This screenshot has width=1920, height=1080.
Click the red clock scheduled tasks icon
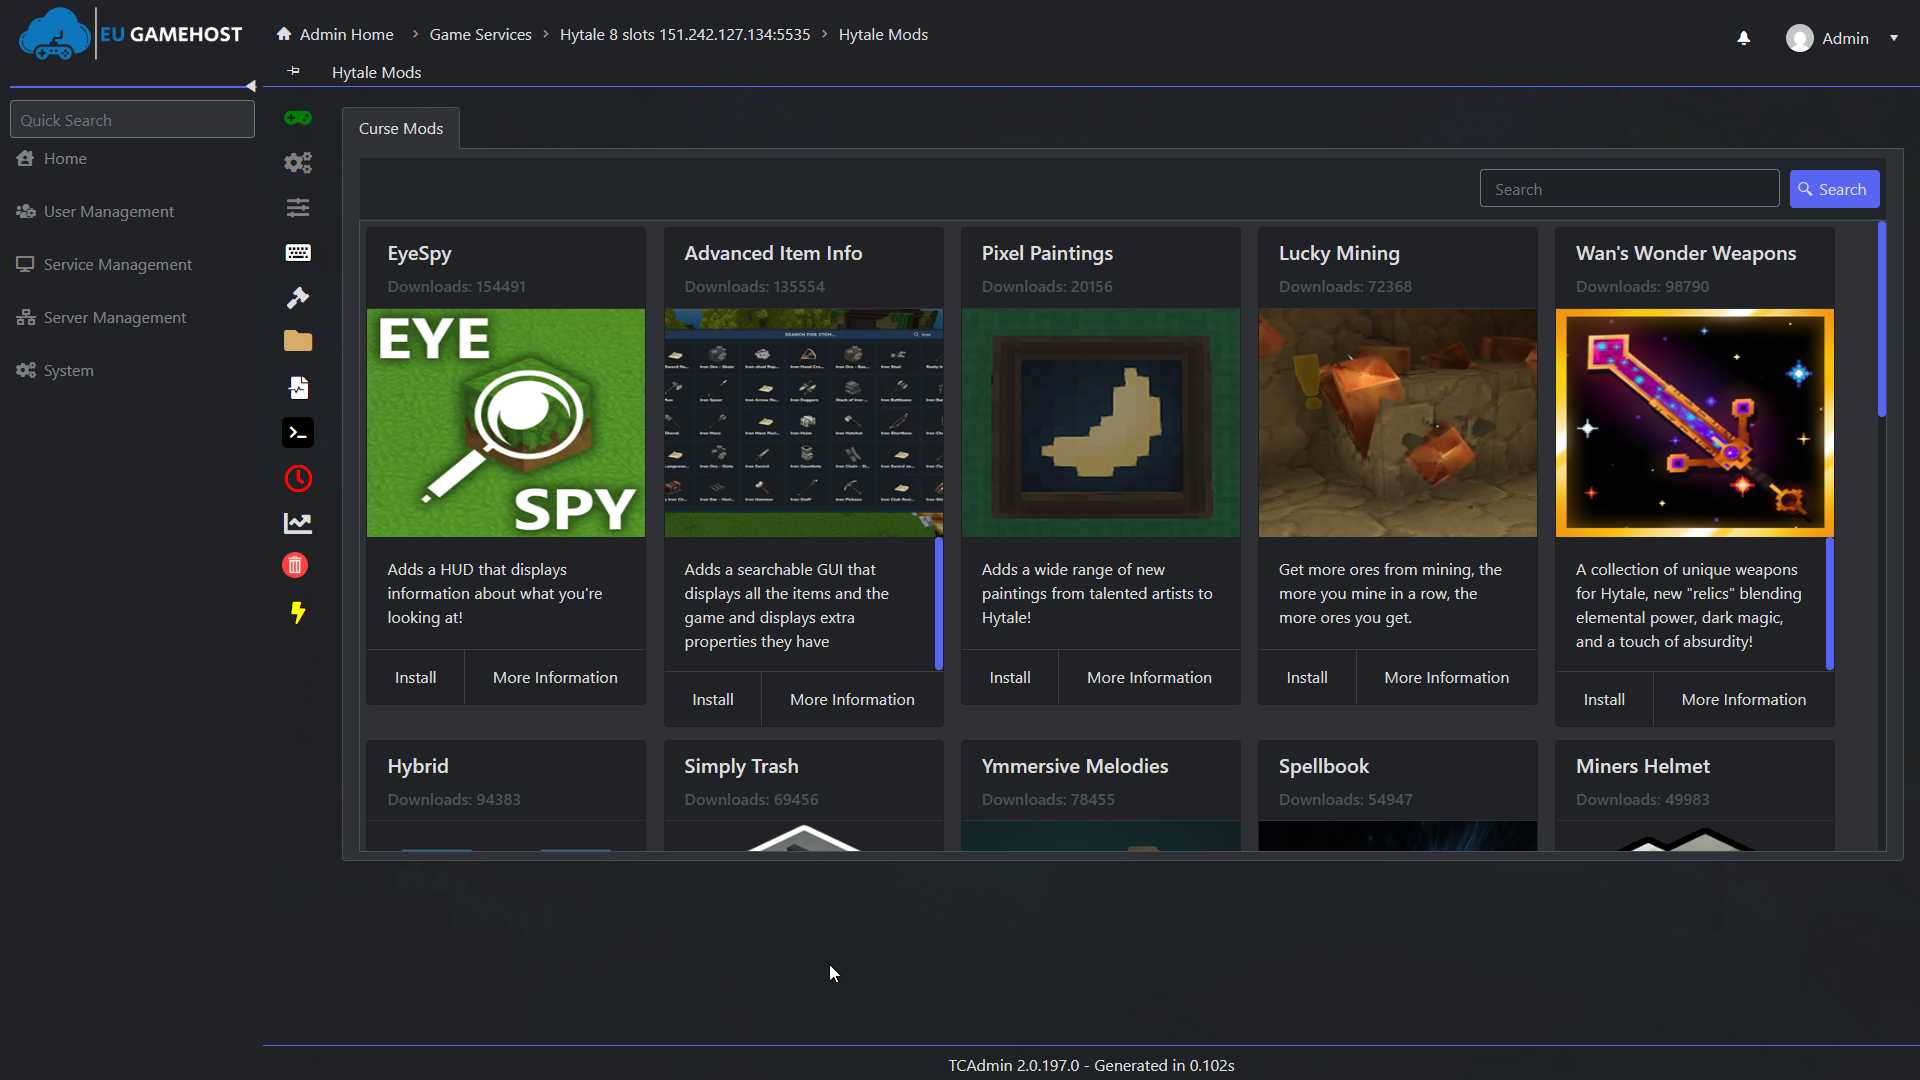[x=297, y=479]
